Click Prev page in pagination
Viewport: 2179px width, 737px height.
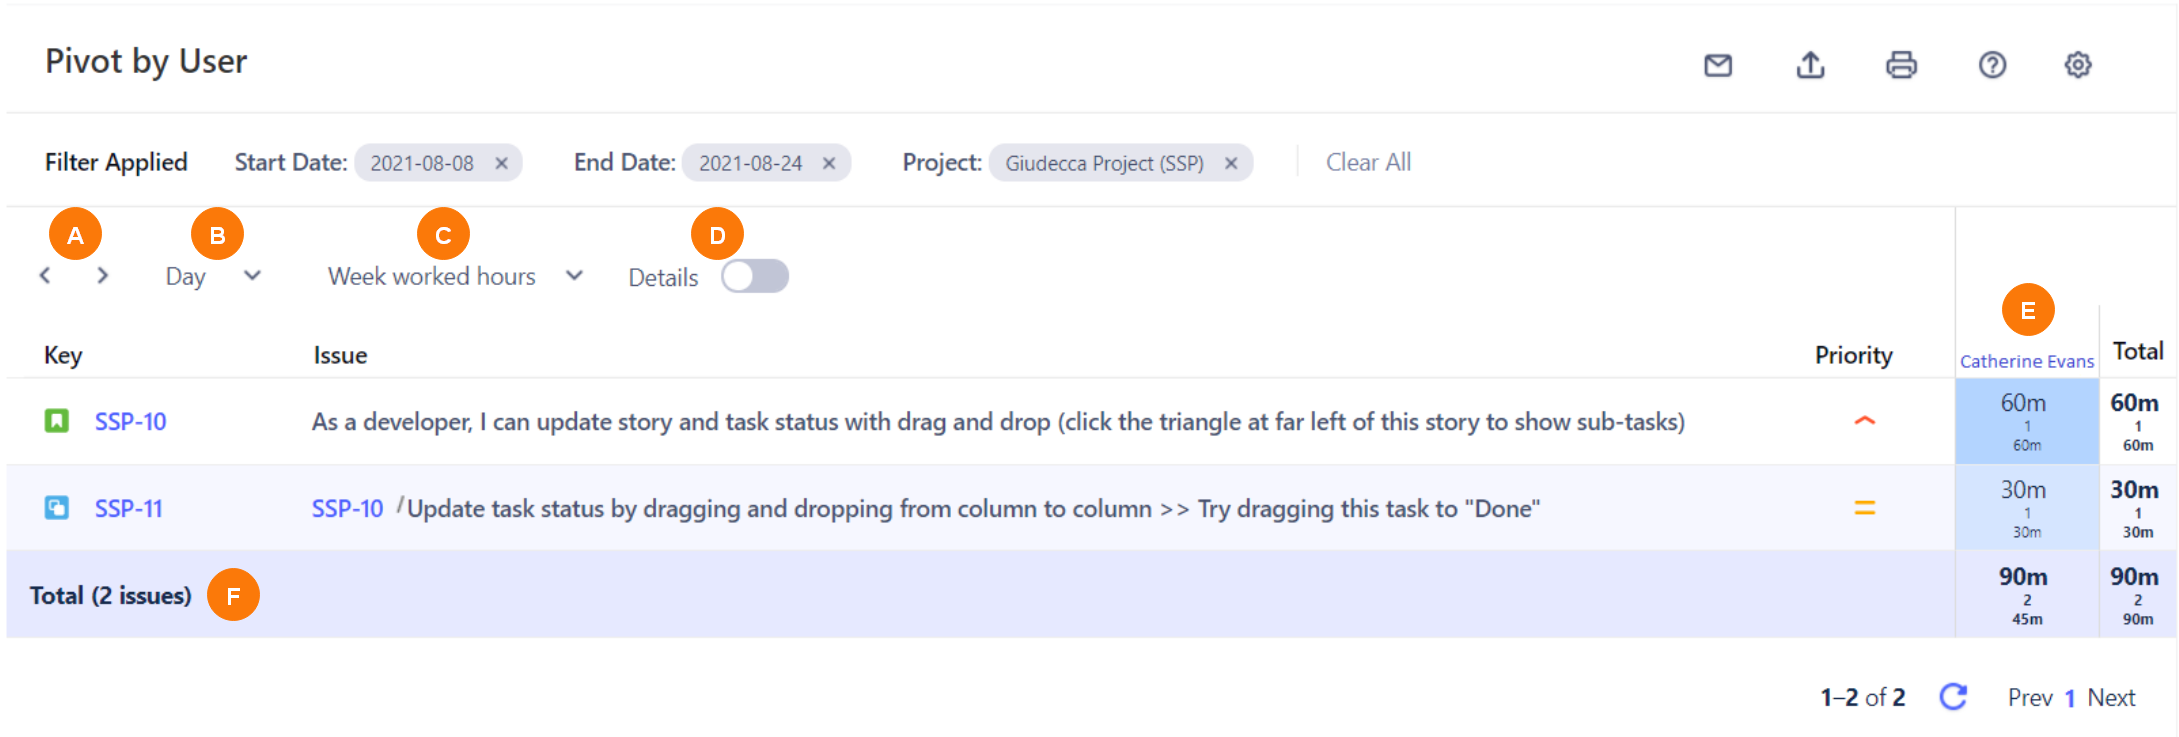(2029, 698)
